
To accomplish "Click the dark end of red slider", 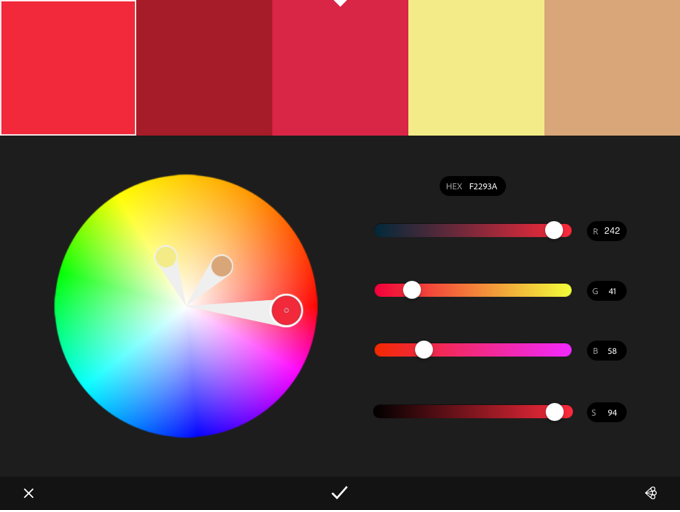I will pos(384,230).
